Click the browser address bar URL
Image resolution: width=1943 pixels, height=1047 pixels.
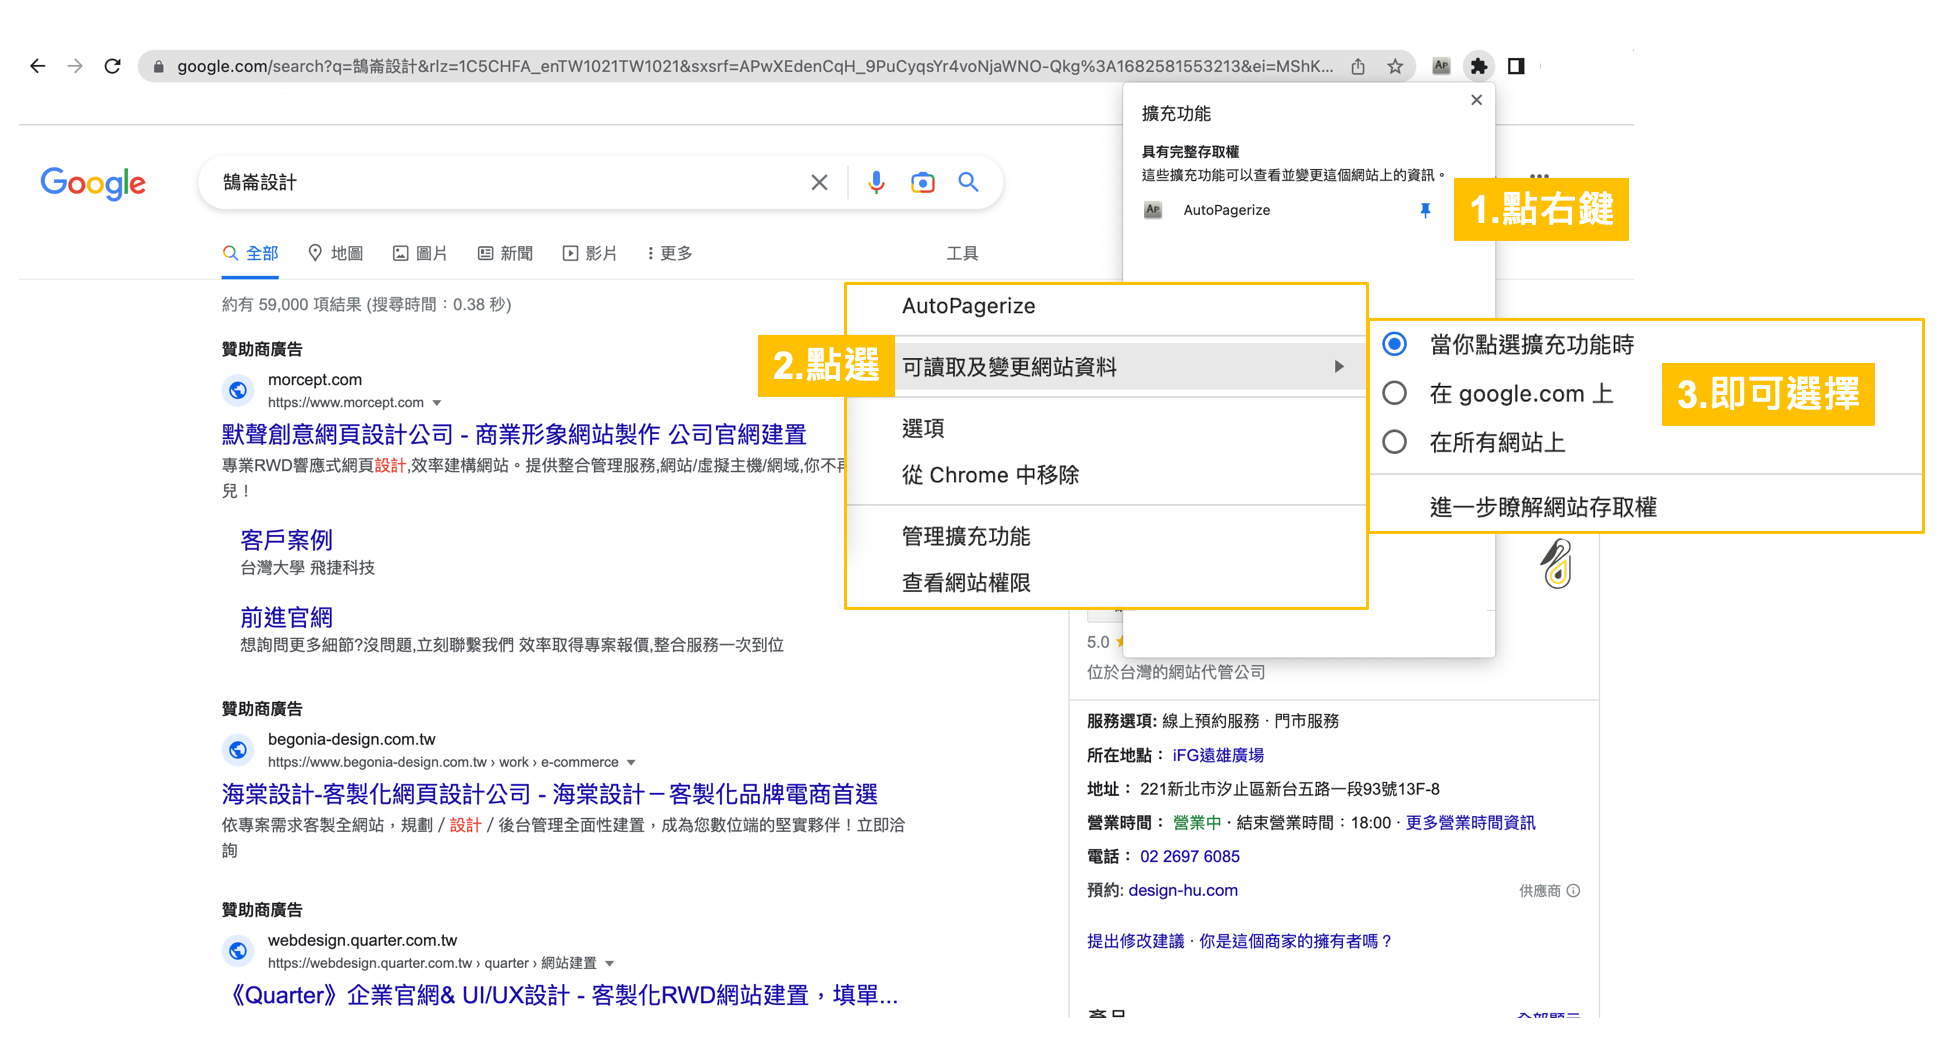click(x=755, y=67)
